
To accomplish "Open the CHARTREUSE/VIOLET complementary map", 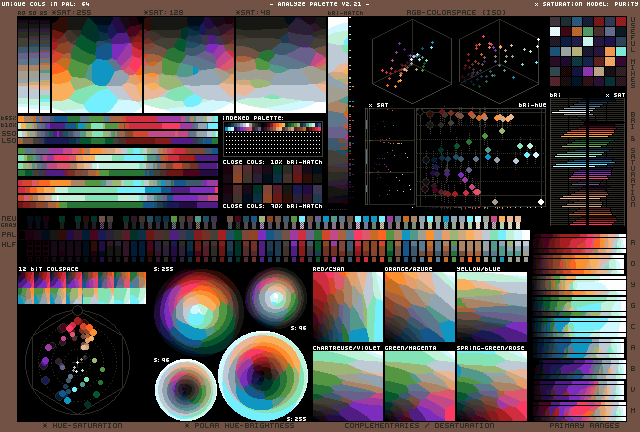I will (x=348, y=386).
